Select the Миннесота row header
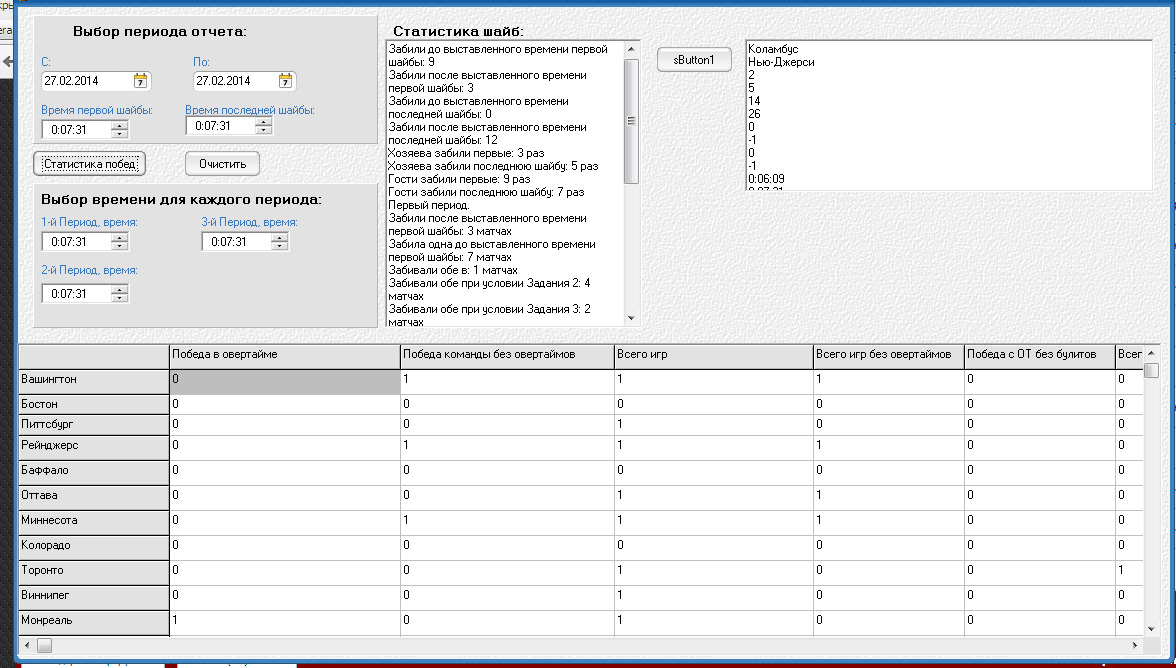1176x668 pixels. (94, 523)
